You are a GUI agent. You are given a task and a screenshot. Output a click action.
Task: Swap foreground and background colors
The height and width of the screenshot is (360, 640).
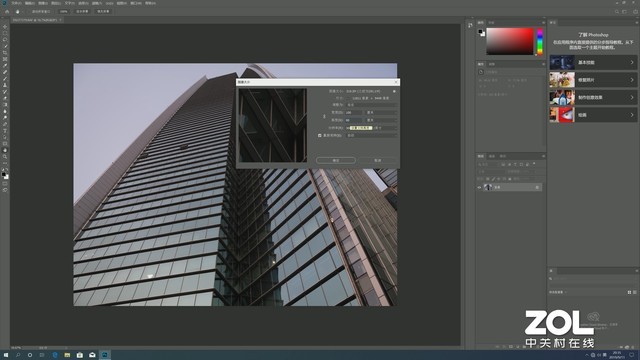pos(7,170)
